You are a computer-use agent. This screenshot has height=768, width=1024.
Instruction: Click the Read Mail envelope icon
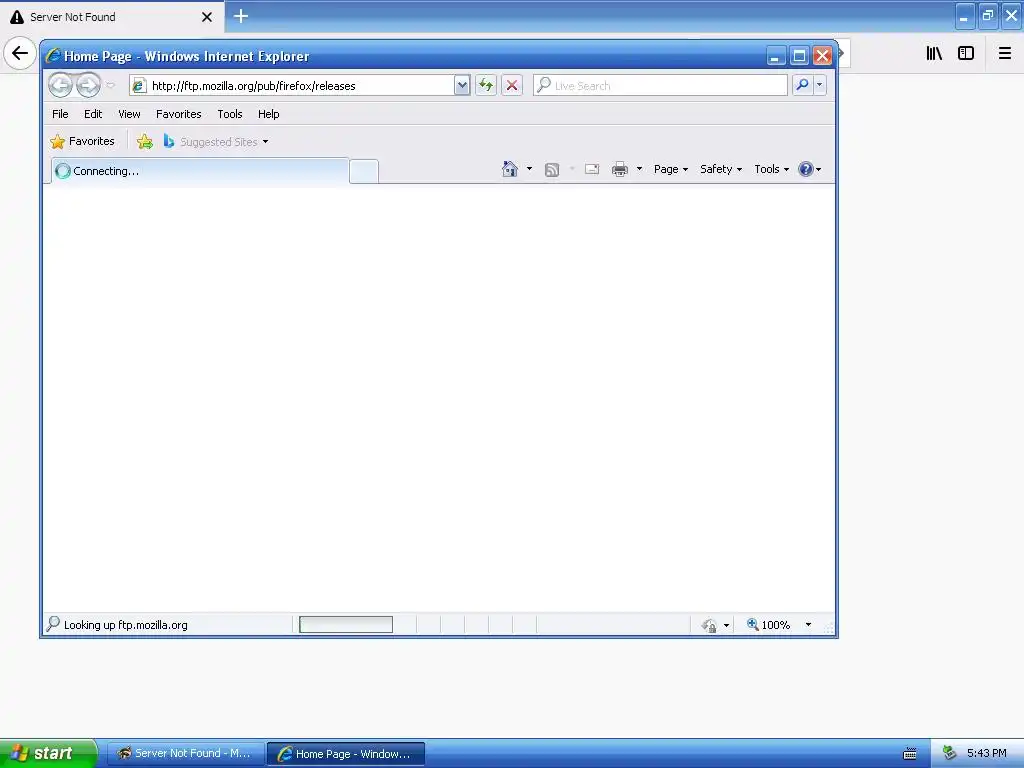(592, 169)
